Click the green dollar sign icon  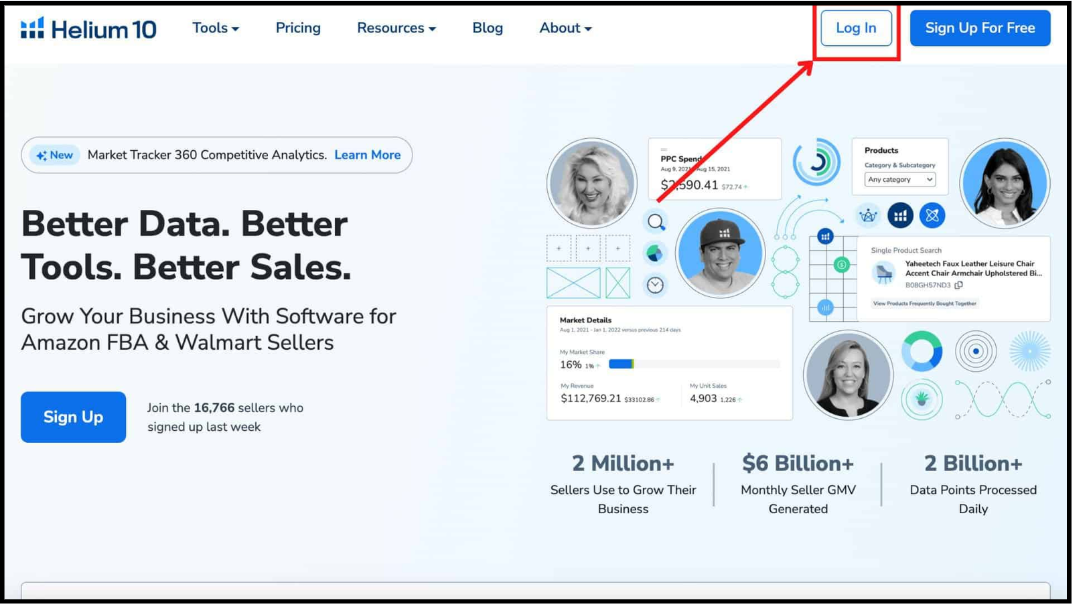(x=842, y=265)
